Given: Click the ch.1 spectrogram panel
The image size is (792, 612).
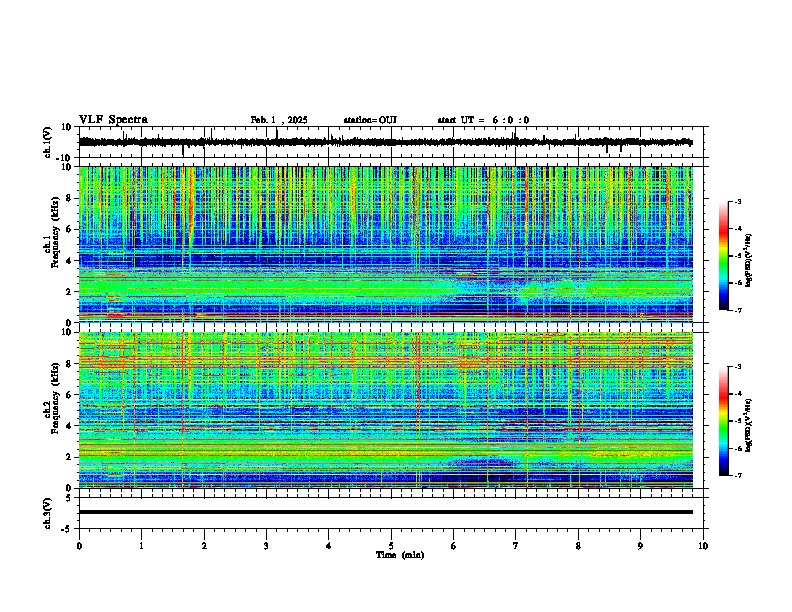Looking at the screenshot, I should click(385, 244).
